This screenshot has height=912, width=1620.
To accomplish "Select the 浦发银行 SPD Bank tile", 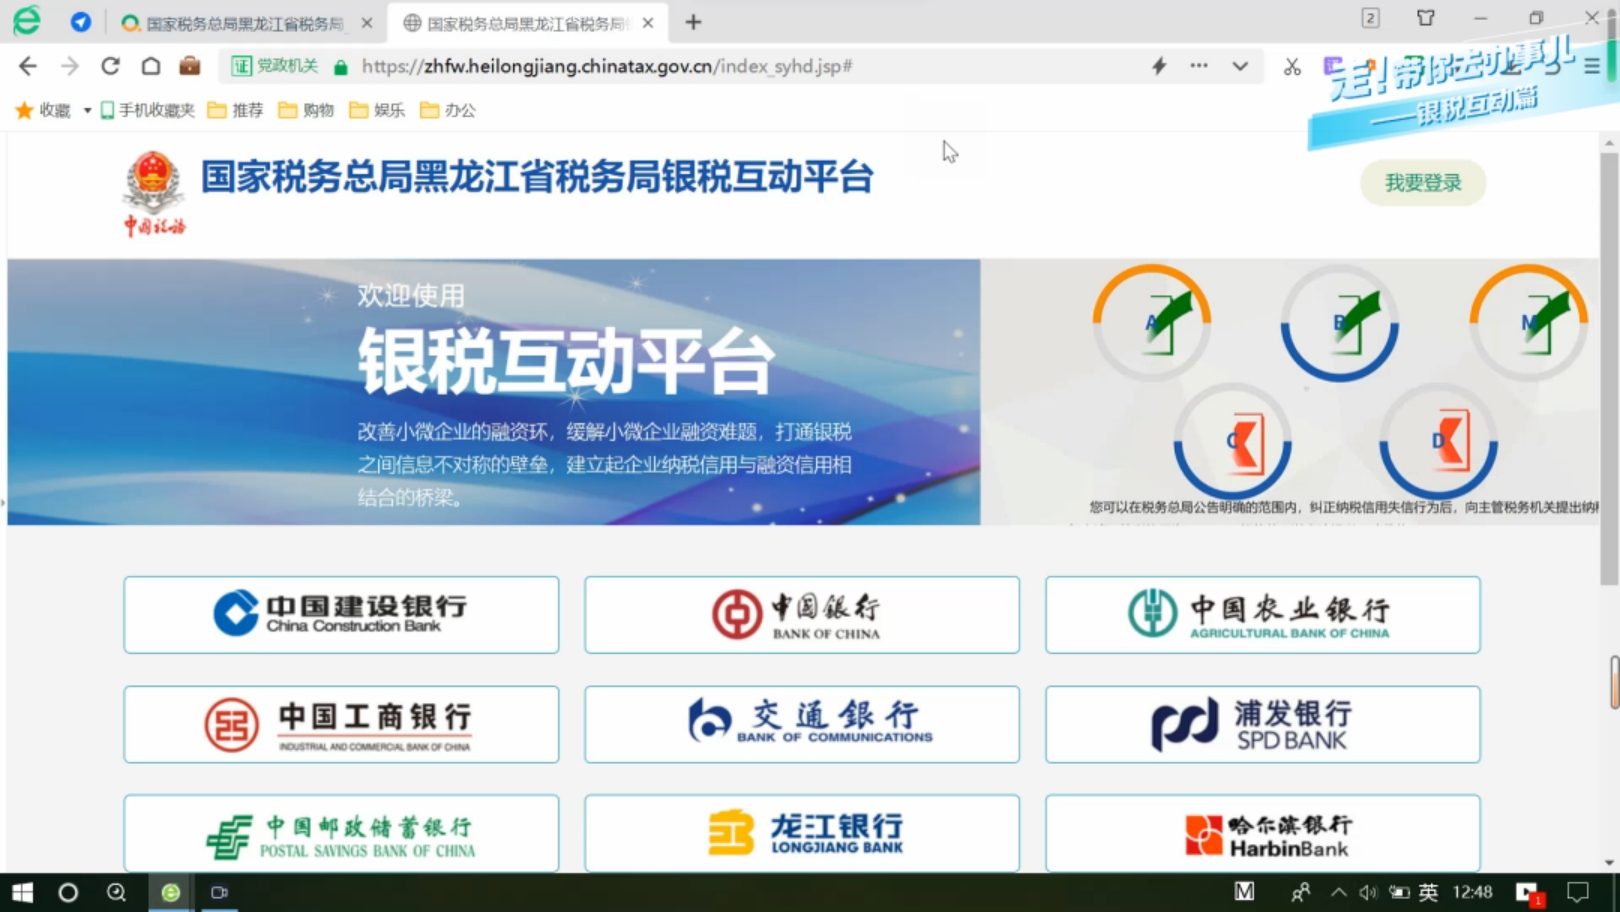I will tap(1262, 724).
